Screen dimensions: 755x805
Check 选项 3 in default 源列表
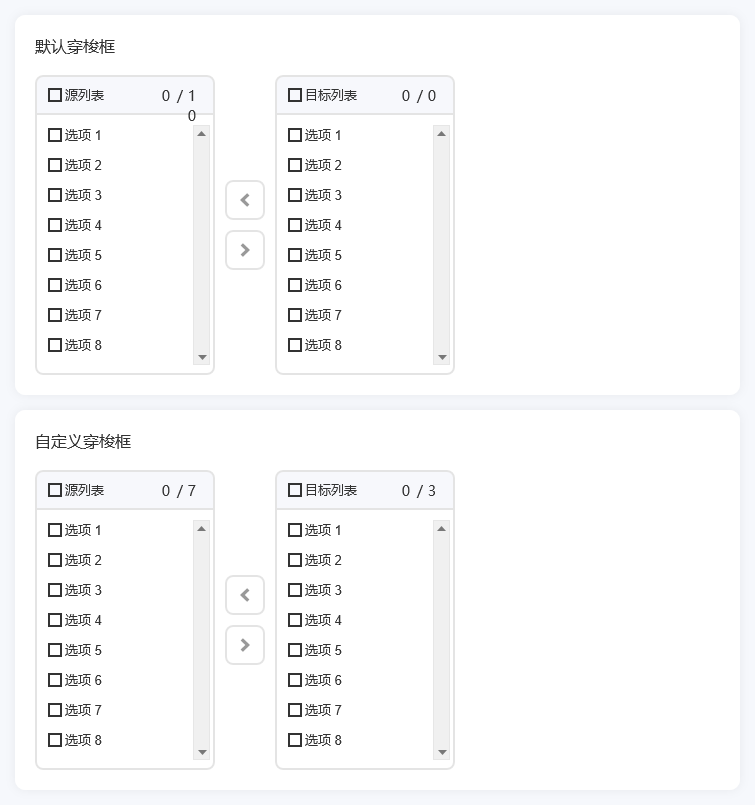pyautogui.click(x=55, y=195)
